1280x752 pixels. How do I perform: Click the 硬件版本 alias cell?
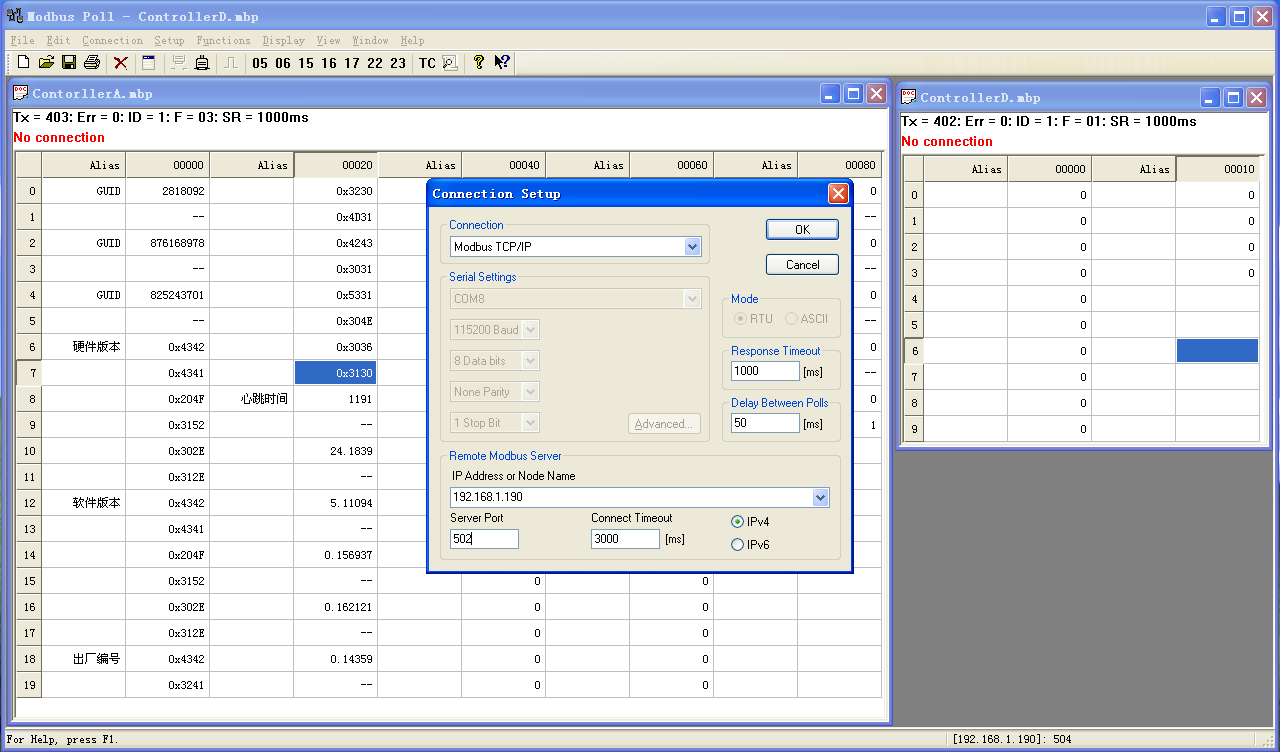coord(84,347)
